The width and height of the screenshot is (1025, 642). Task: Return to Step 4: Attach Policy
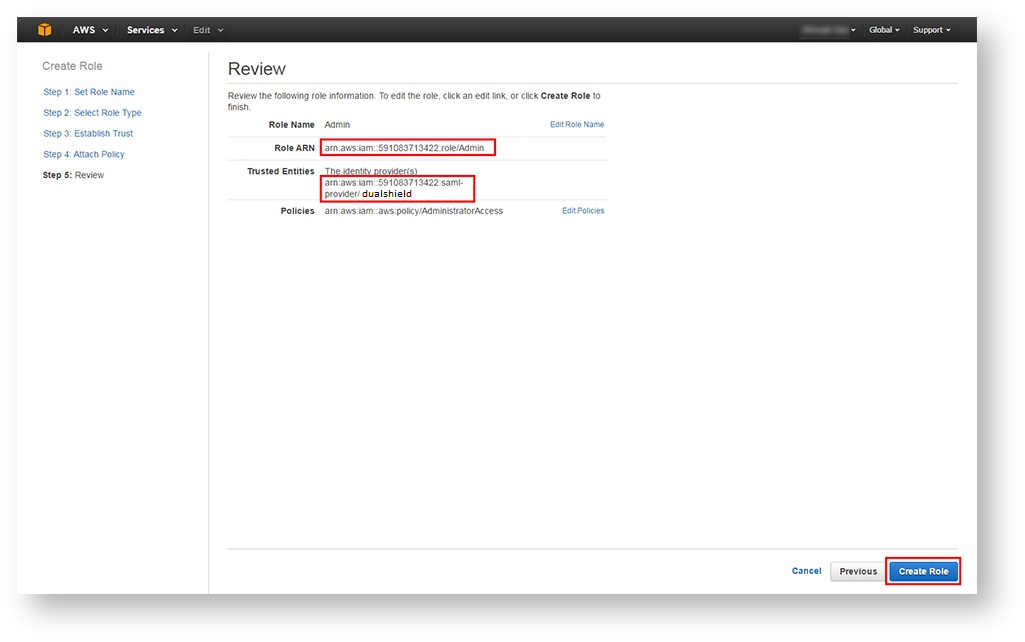[x=84, y=155]
